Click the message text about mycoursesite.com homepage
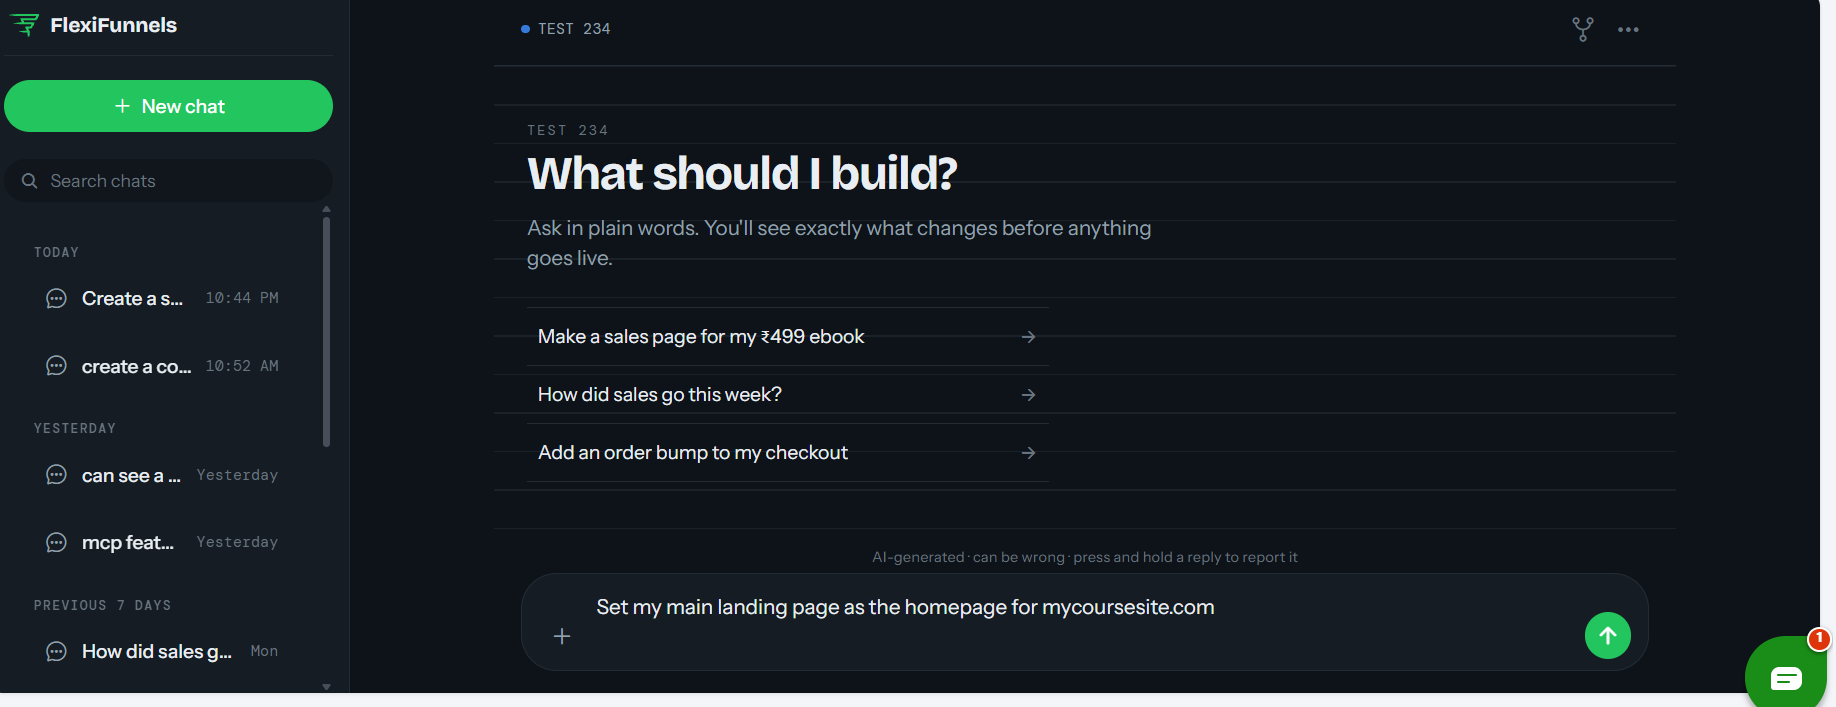 pyautogui.click(x=905, y=607)
